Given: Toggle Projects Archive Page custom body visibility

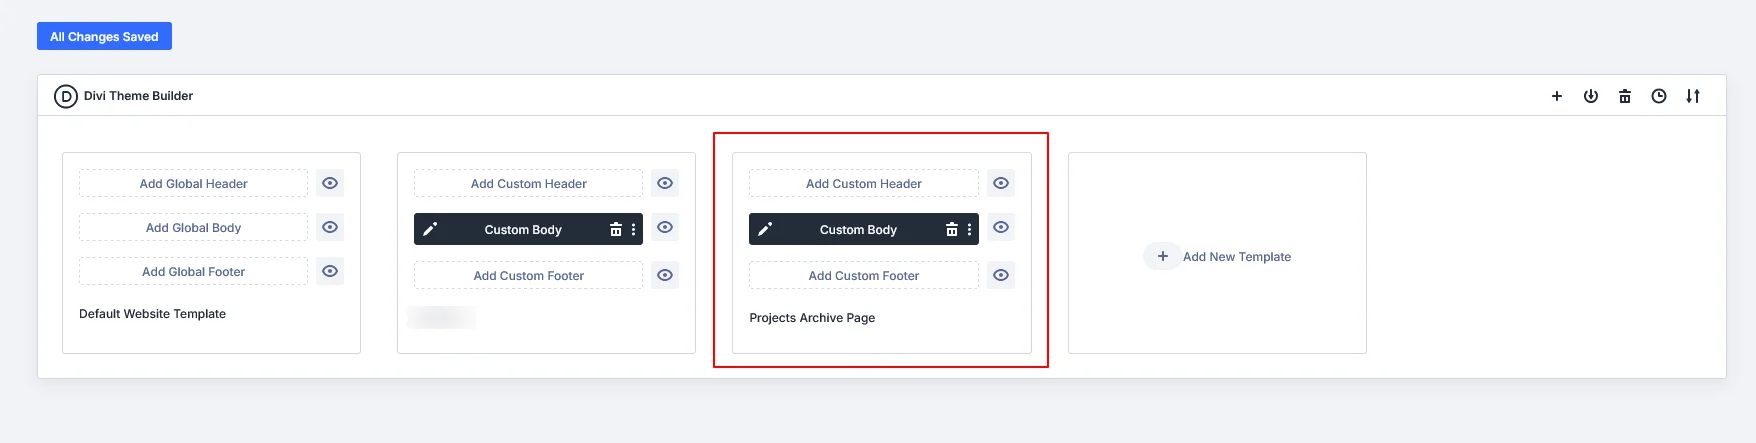Looking at the screenshot, I should point(1001,227).
